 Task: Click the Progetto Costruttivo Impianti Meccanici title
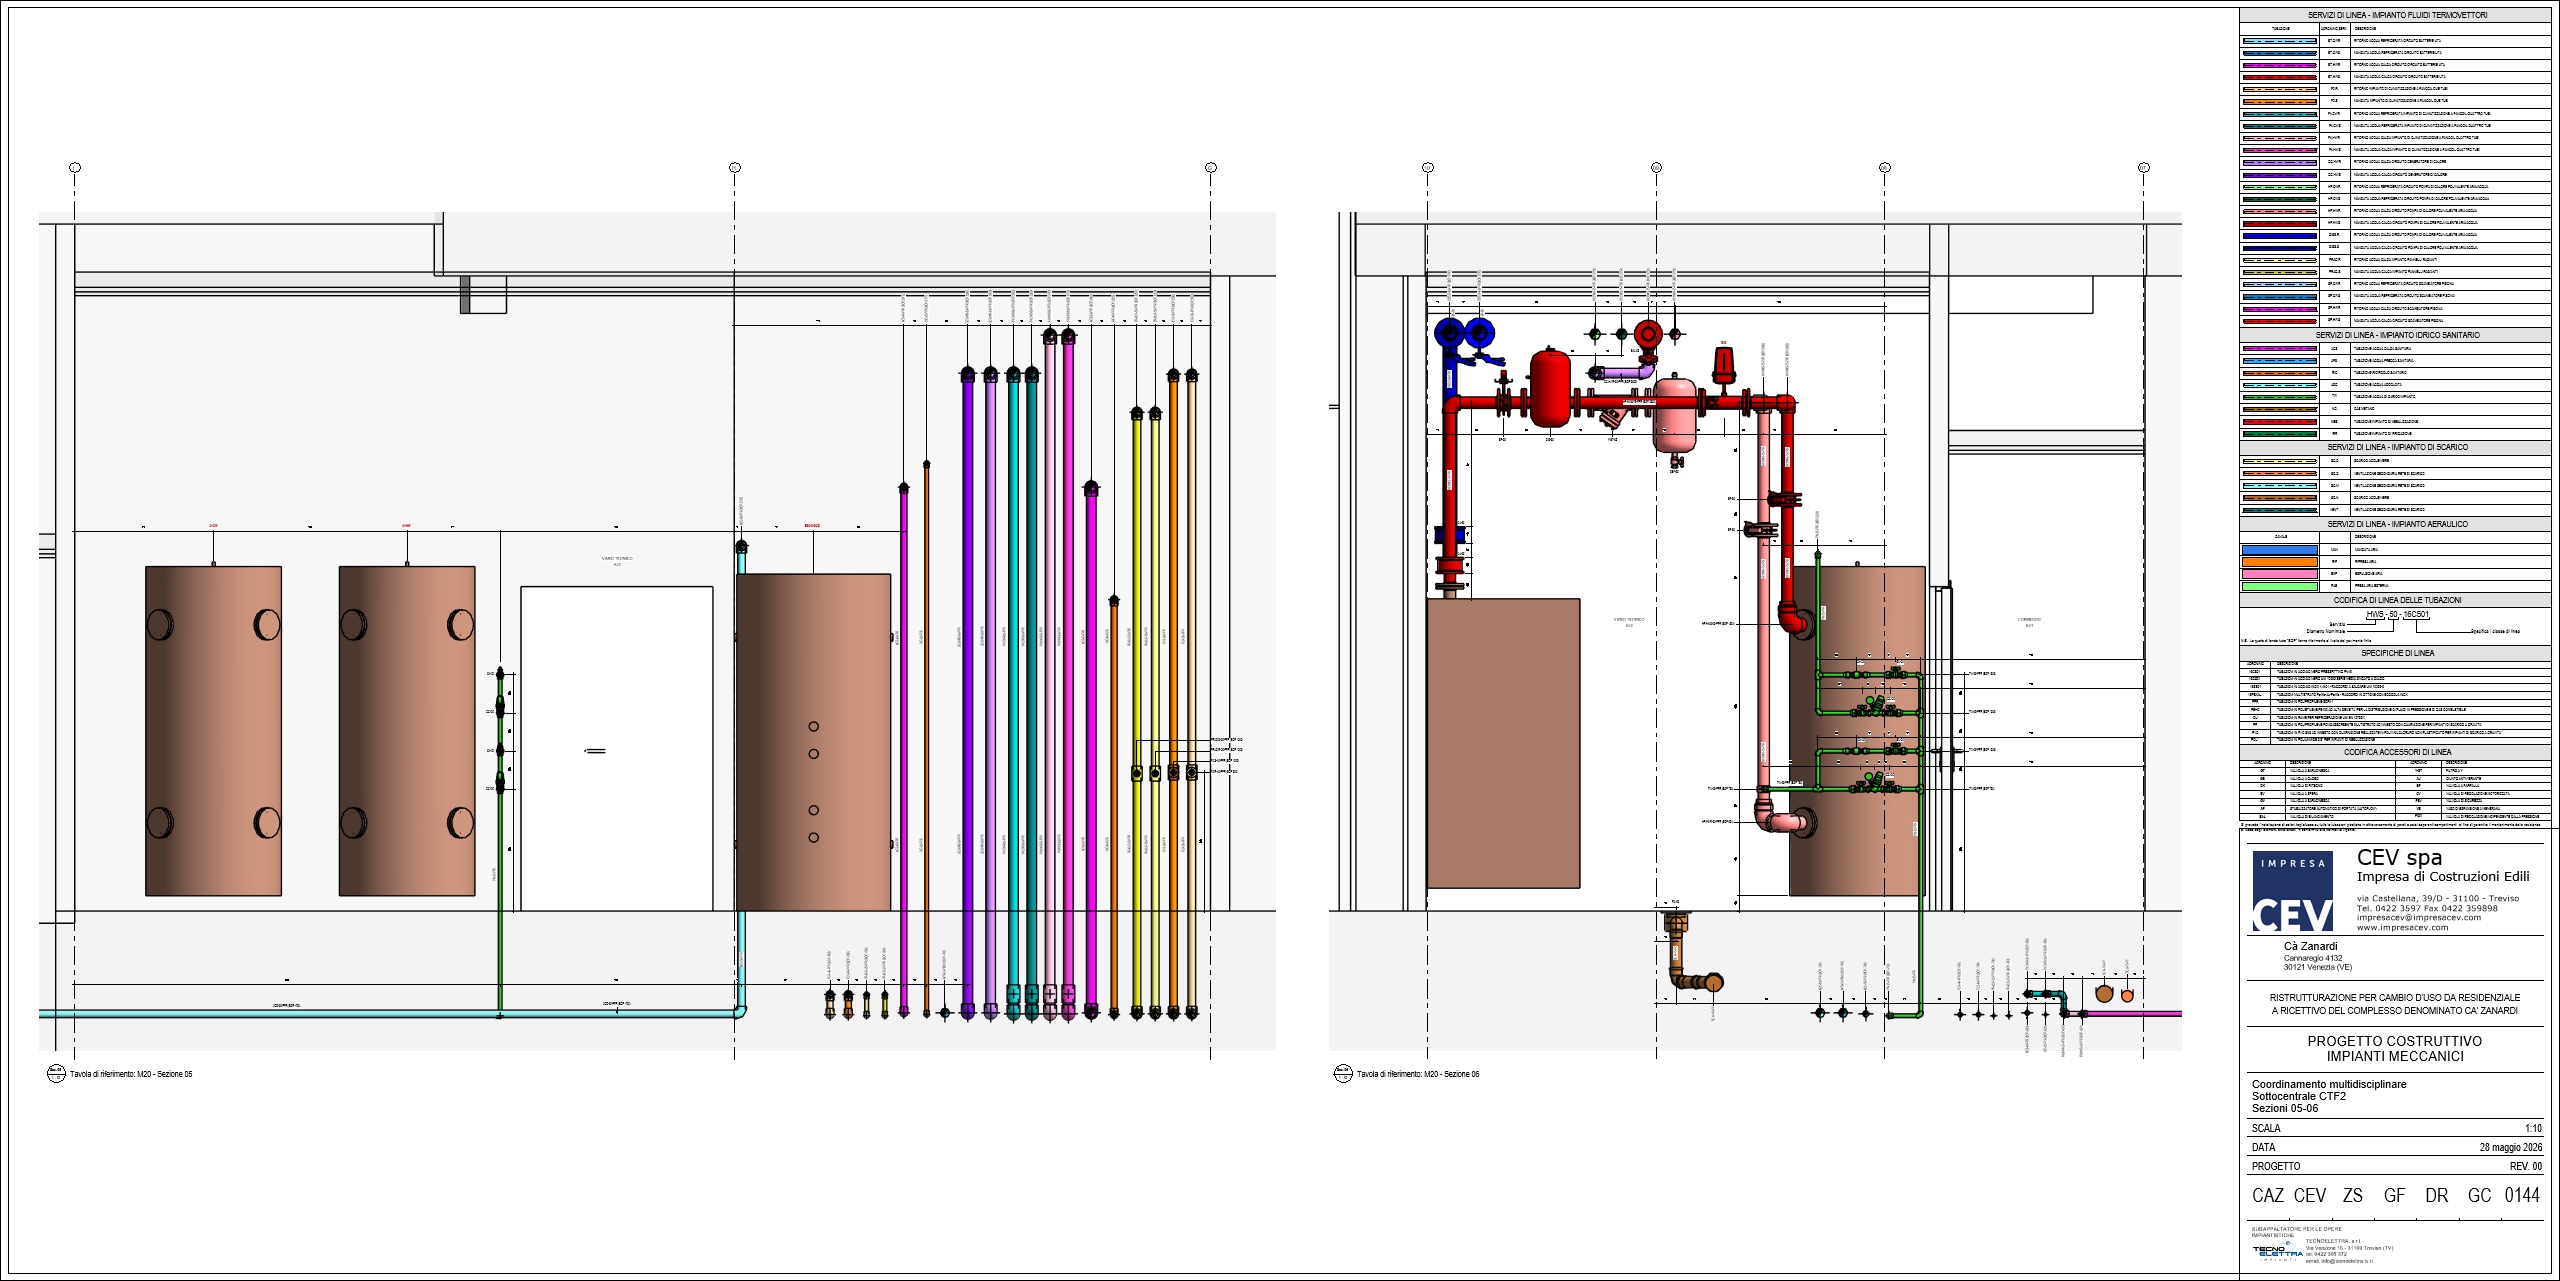click(2395, 1048)
